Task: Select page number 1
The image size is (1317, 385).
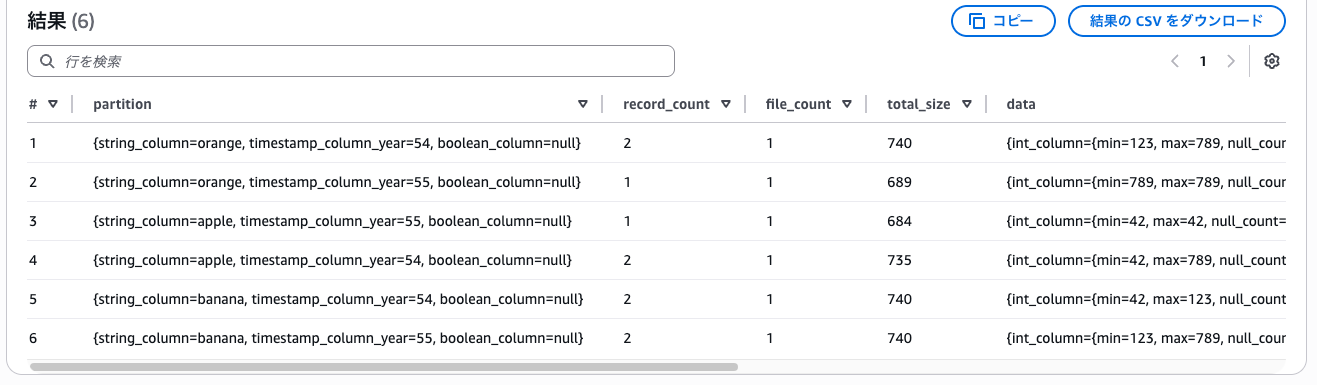Action: tap(1203, 61)
